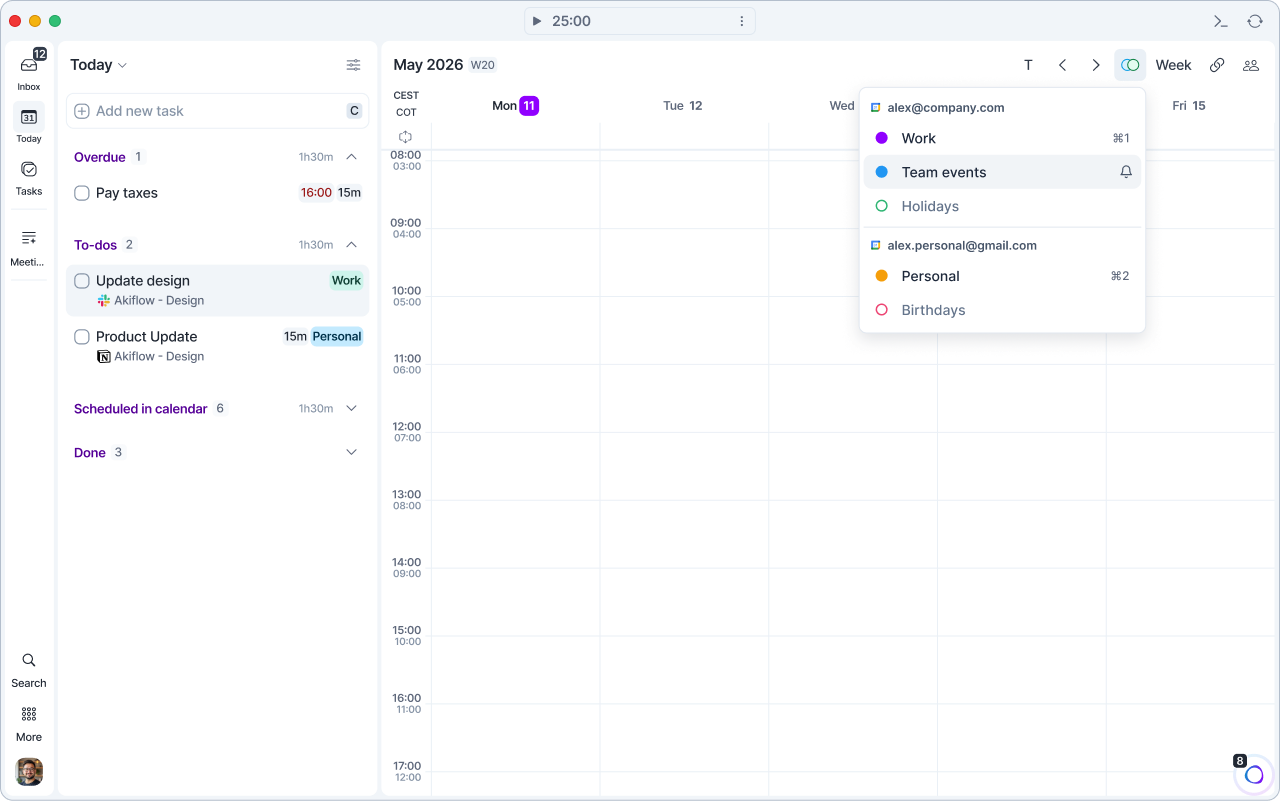Go to the next week
This screenshot has height=801, width=1280.
pyautogui.click(x=1096, y=65)
